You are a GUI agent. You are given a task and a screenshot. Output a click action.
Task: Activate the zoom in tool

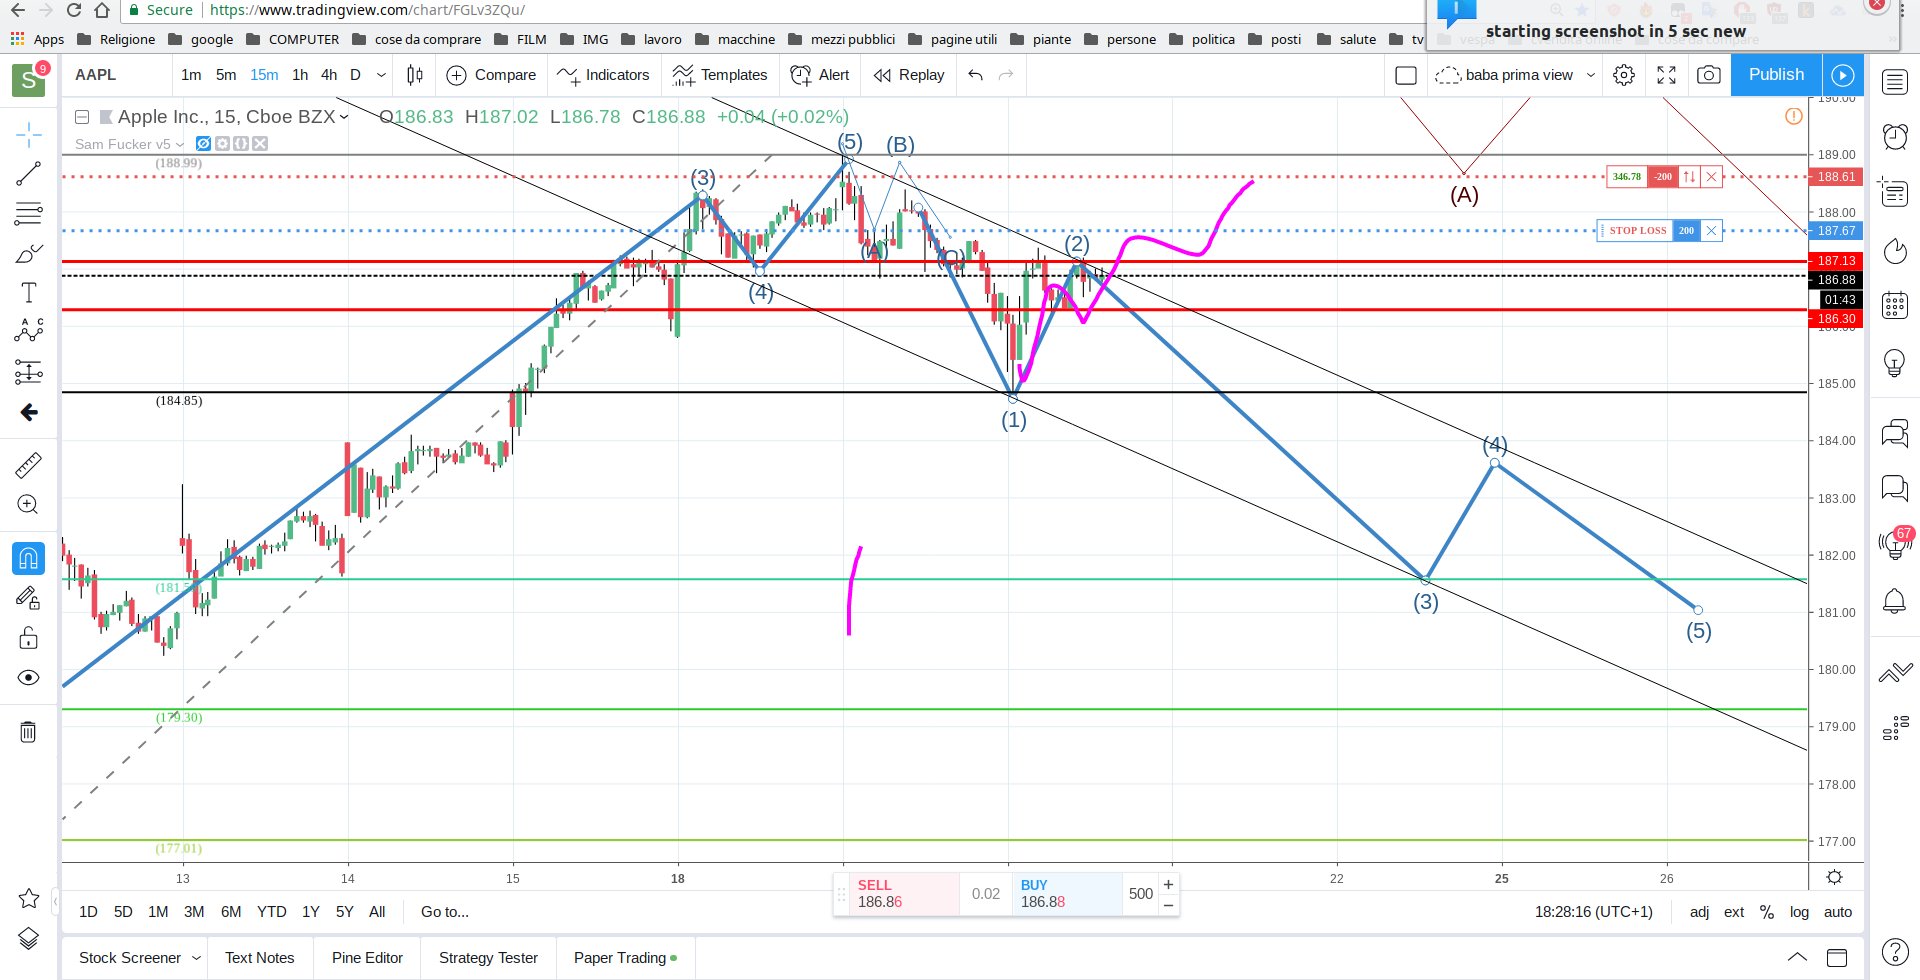coord(29,505)
